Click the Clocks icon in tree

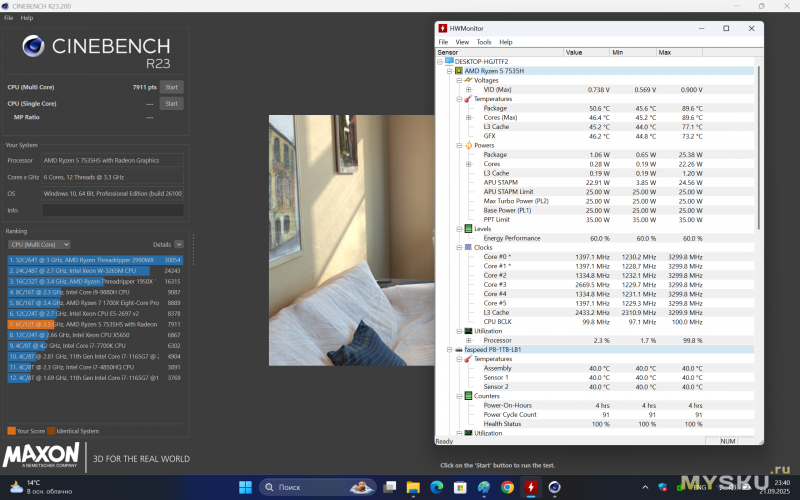(x=468, y=247)
